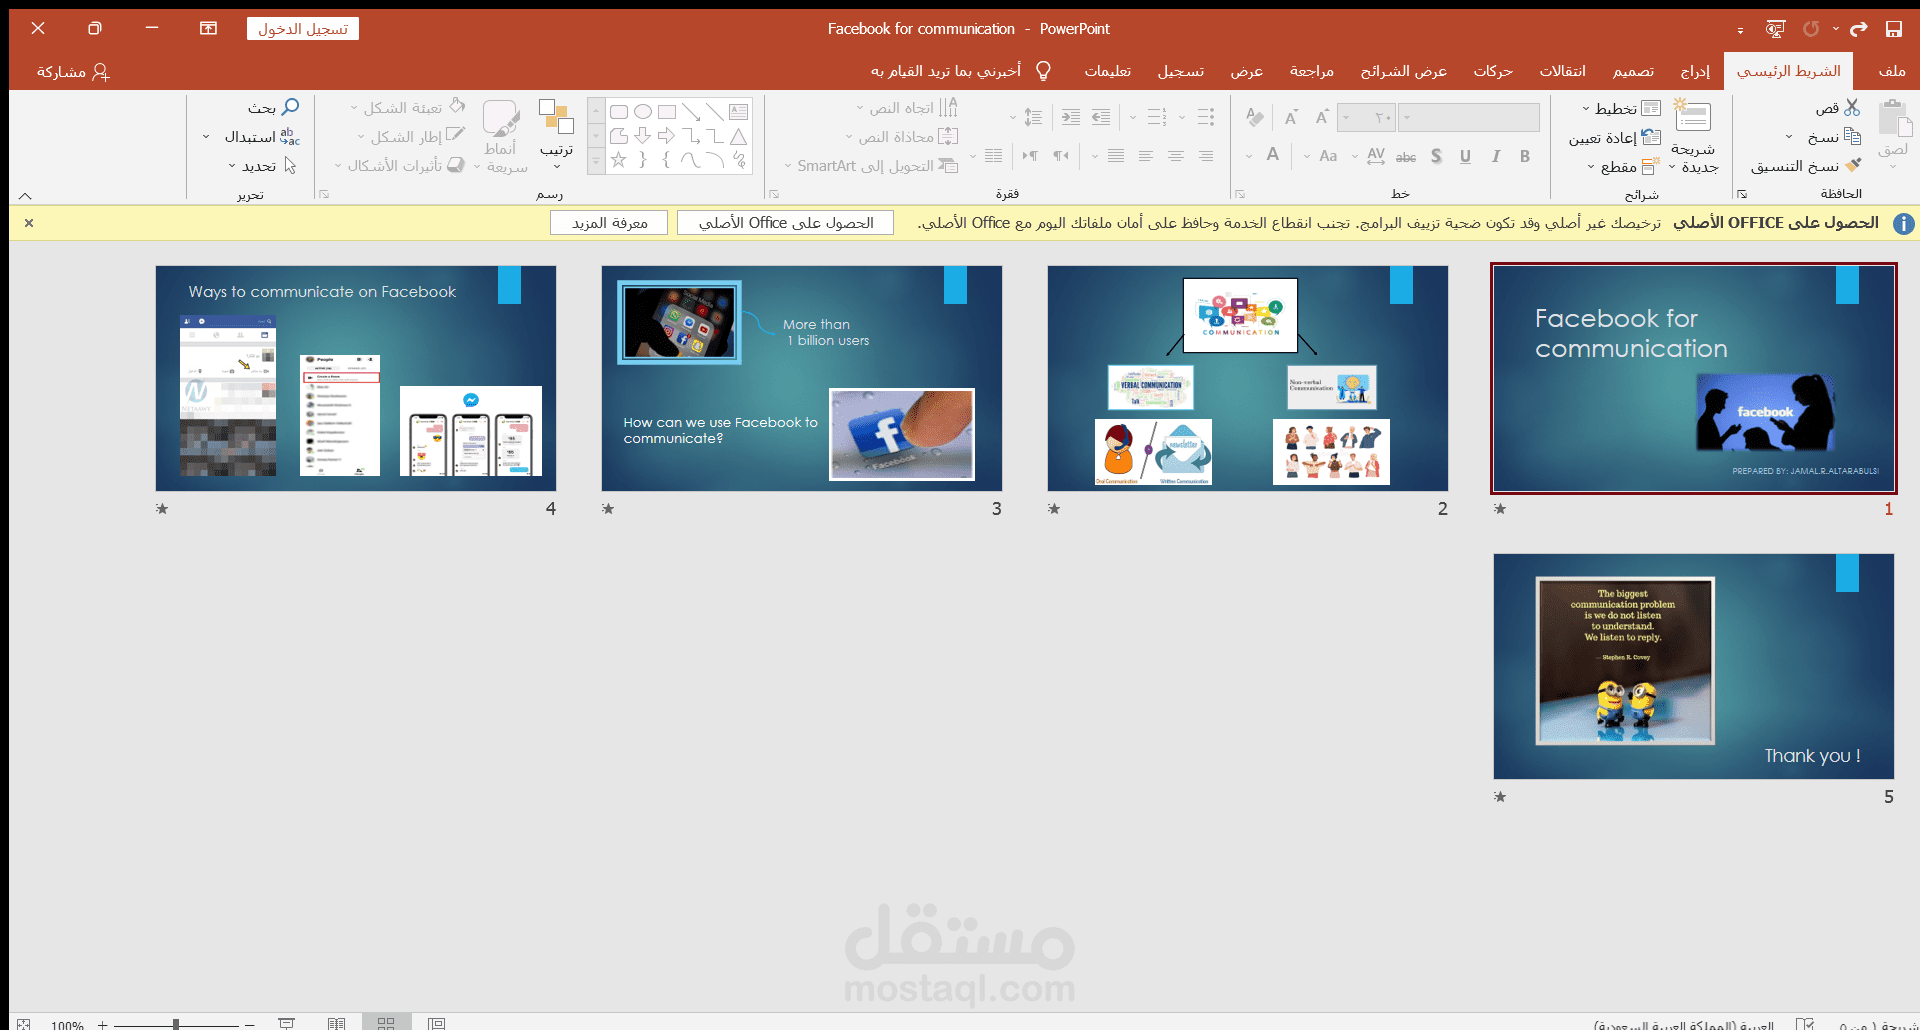The image size is (1920, 1030).
Task: Collapse the ribbon with the chevron
Action: (x=25, y=195)
